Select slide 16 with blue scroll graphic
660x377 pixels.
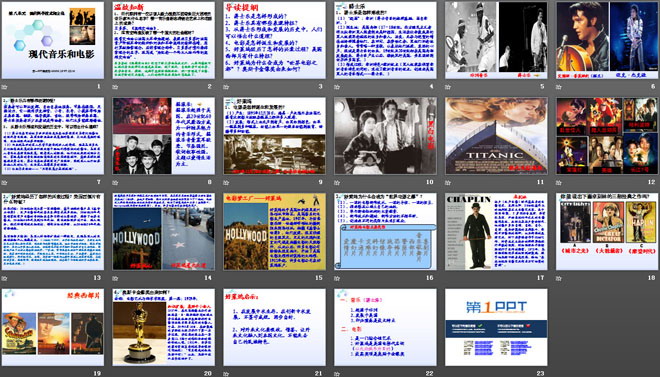[x=386, y=231]
